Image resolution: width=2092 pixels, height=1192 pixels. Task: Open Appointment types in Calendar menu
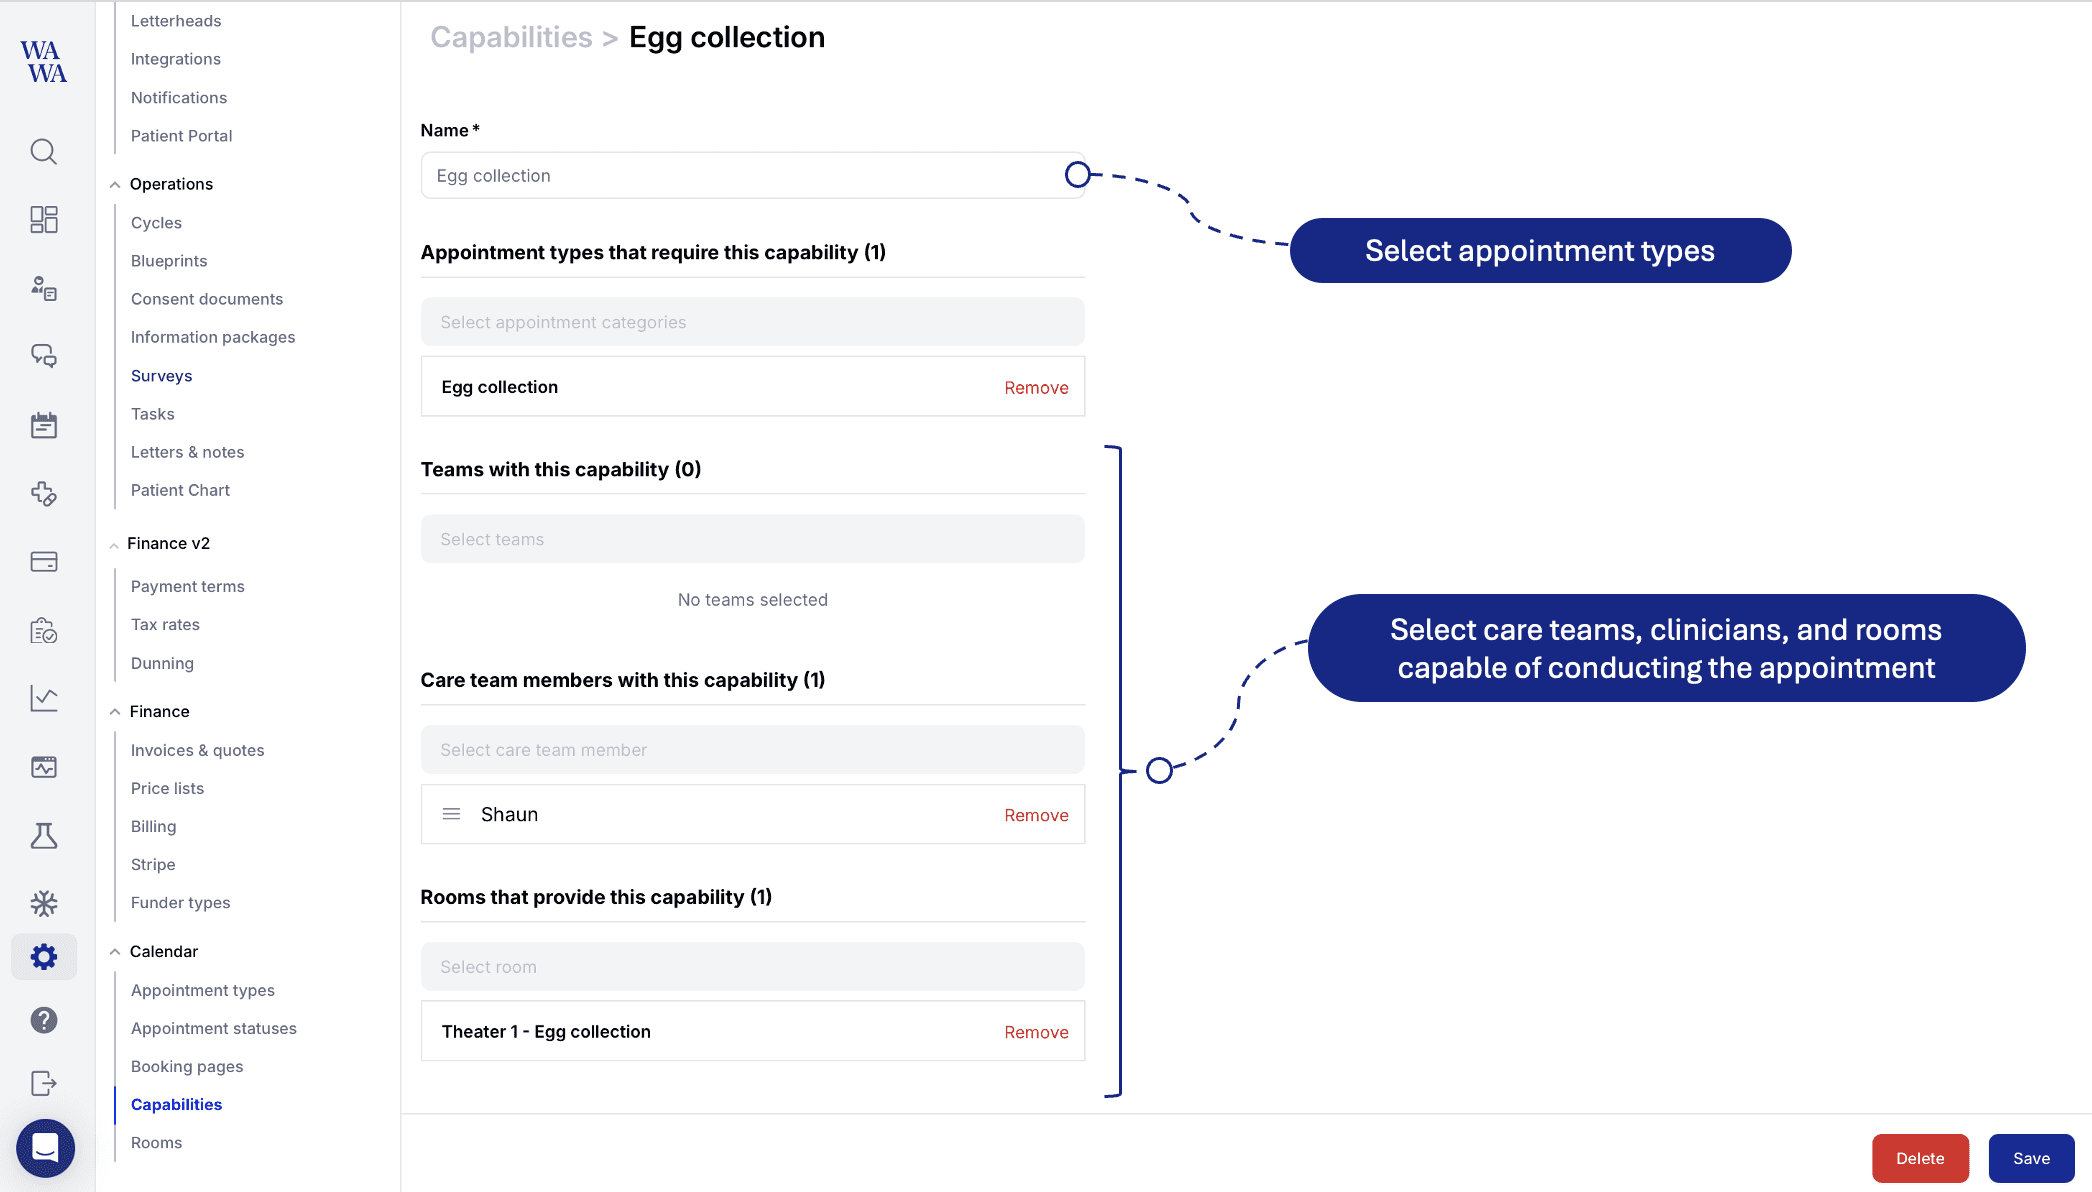click(203, 990)
